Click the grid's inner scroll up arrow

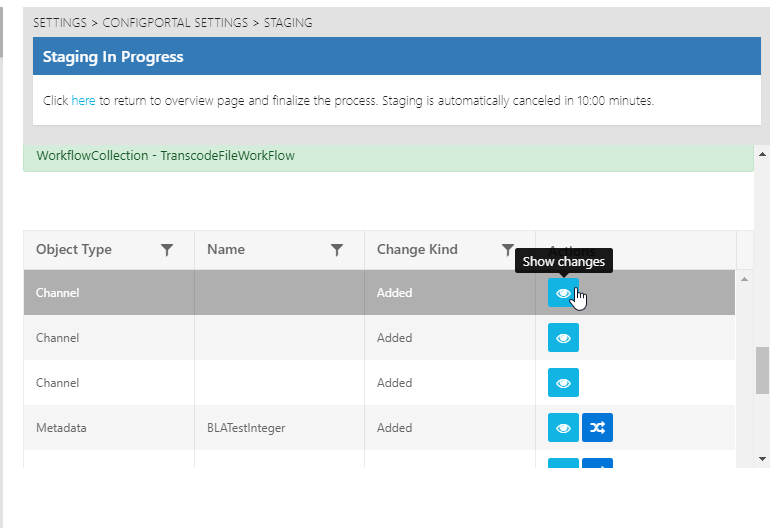point(743,278)
